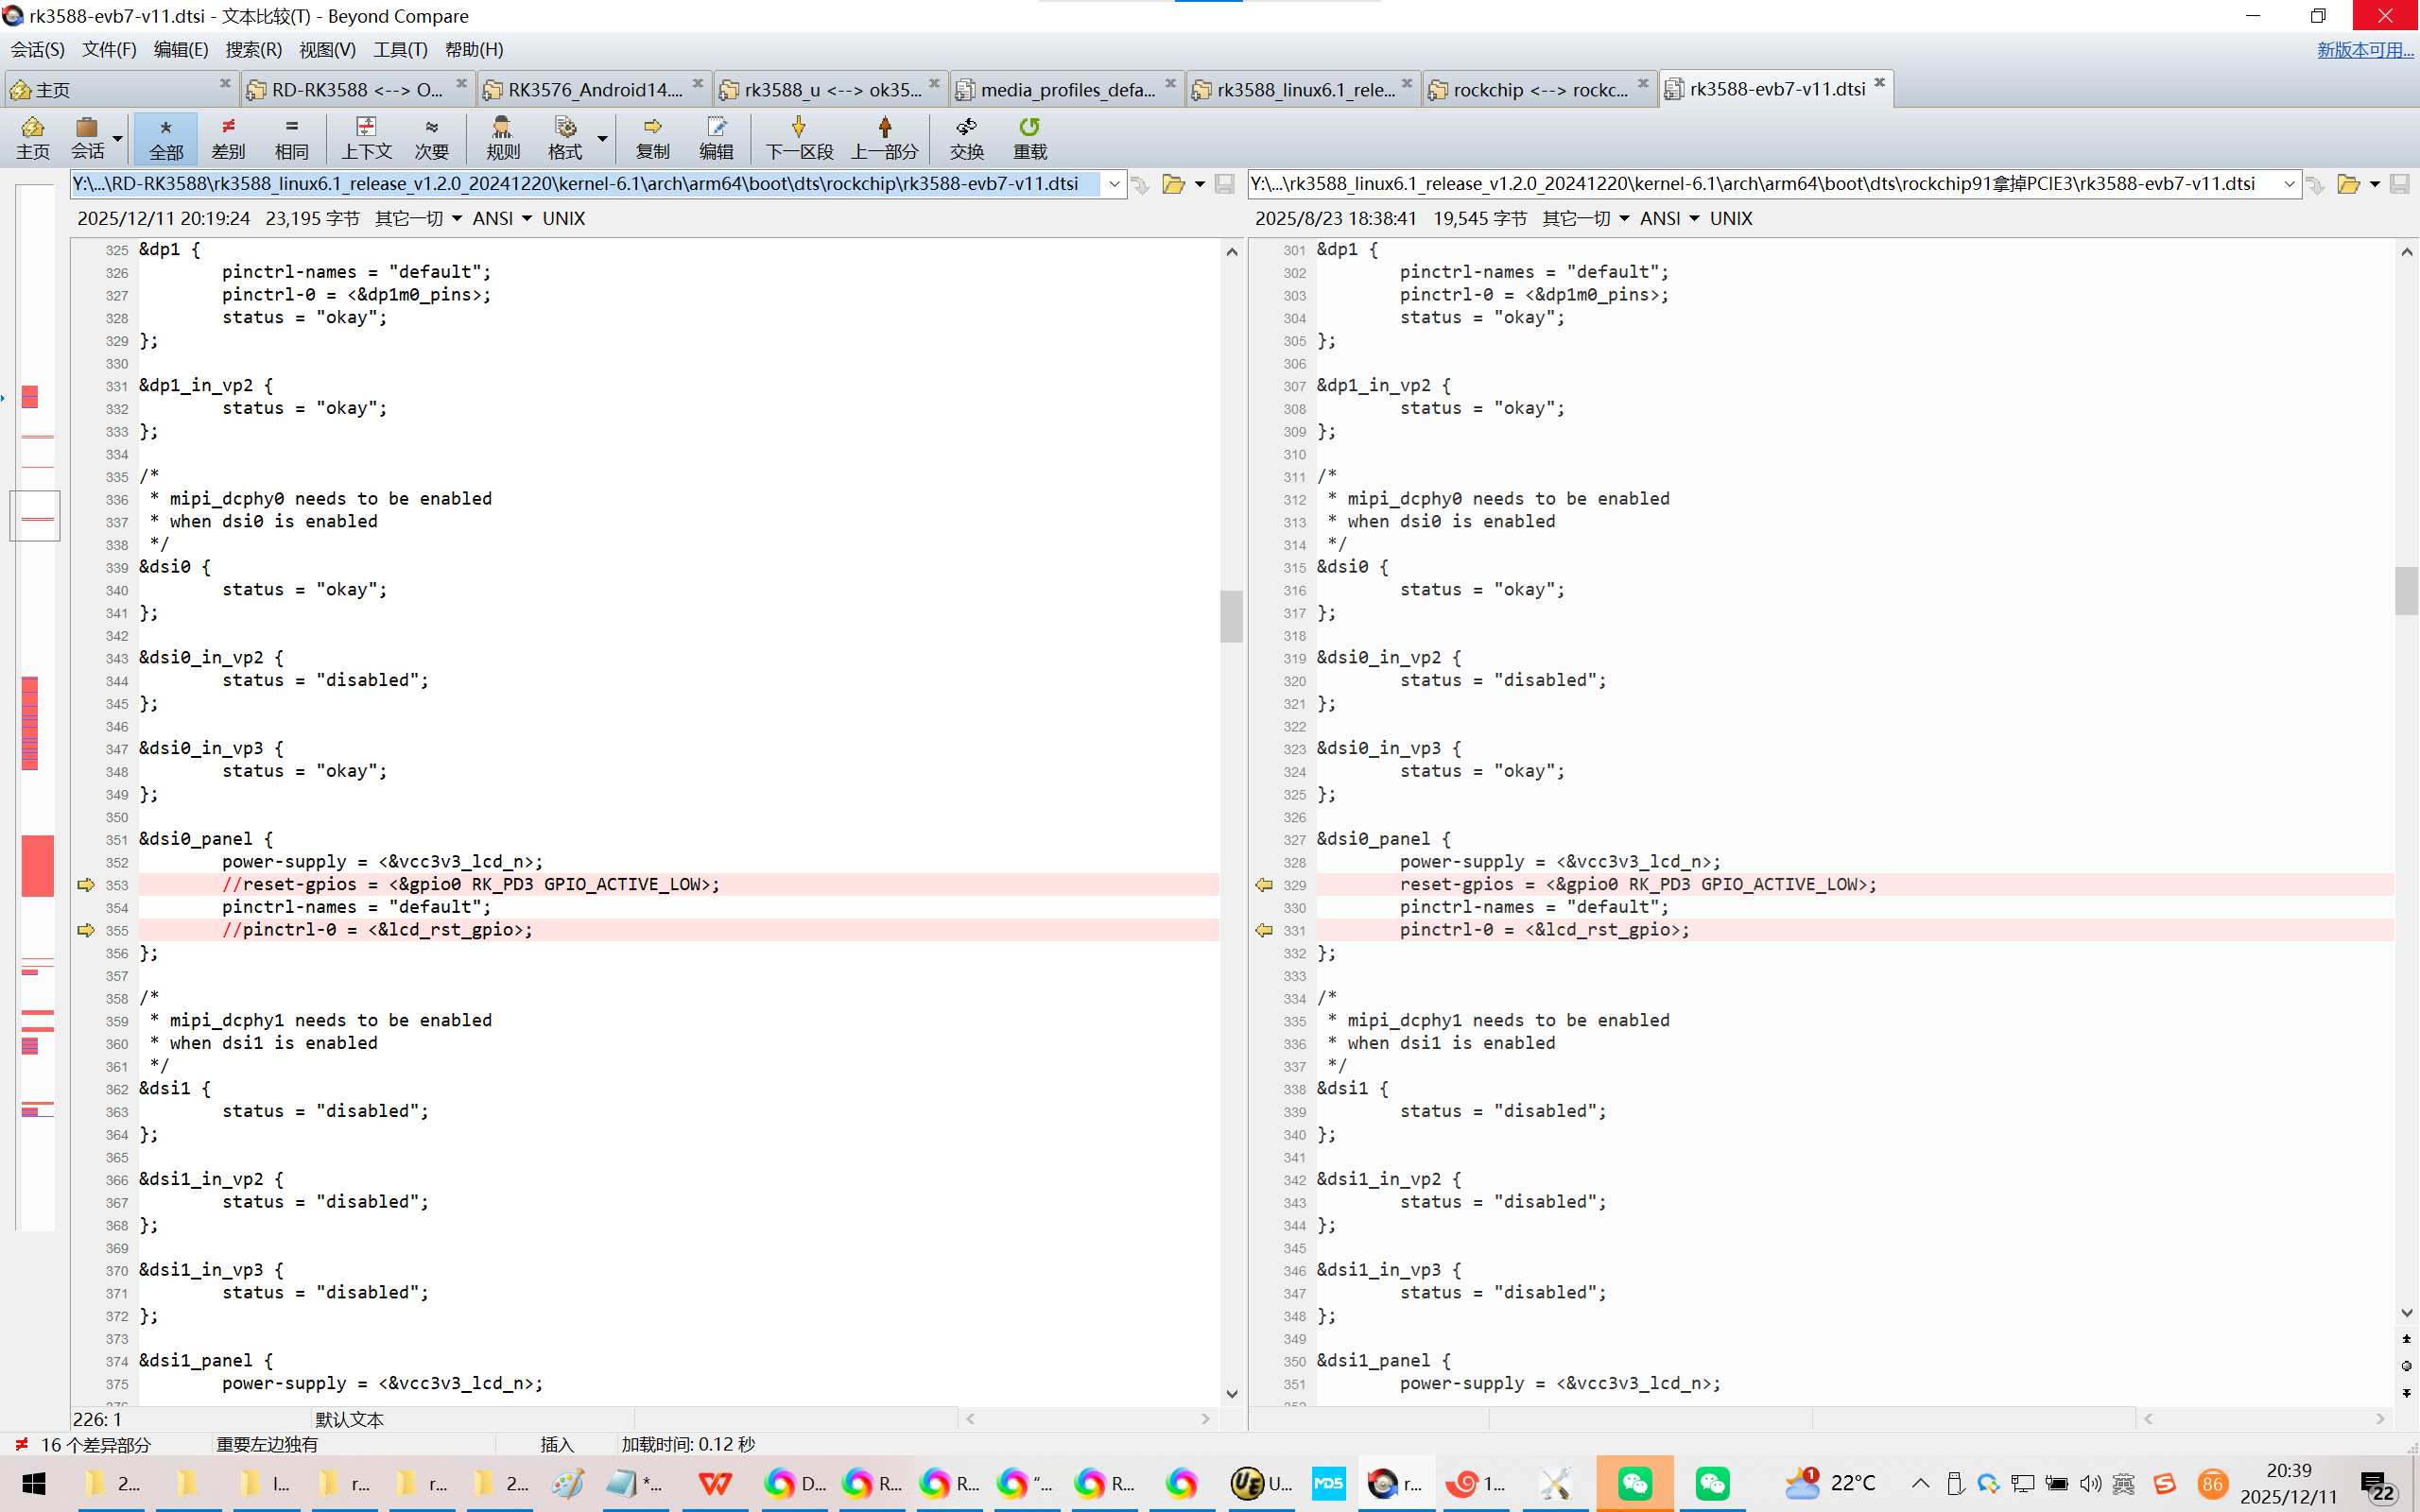Image resolution: width=2420 pixels, height=1512 pixels.
Task: Switch to the media_profiles_defa... tab
Action: (1066, 89)
